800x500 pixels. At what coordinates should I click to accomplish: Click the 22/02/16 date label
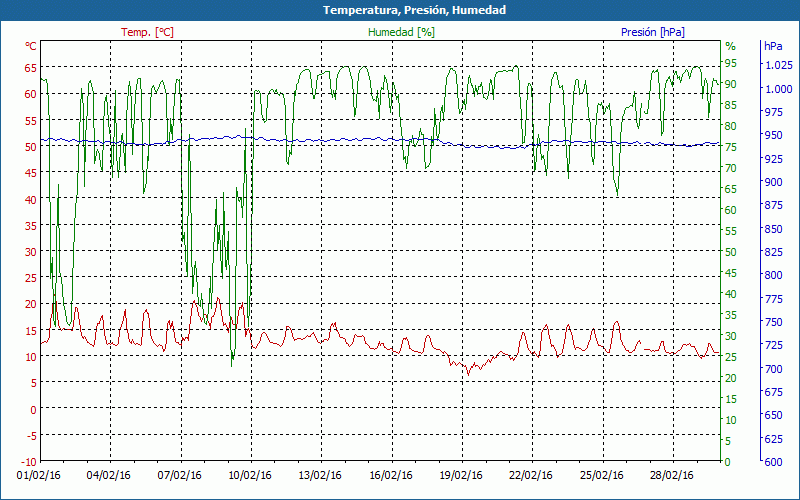[531, 476]
